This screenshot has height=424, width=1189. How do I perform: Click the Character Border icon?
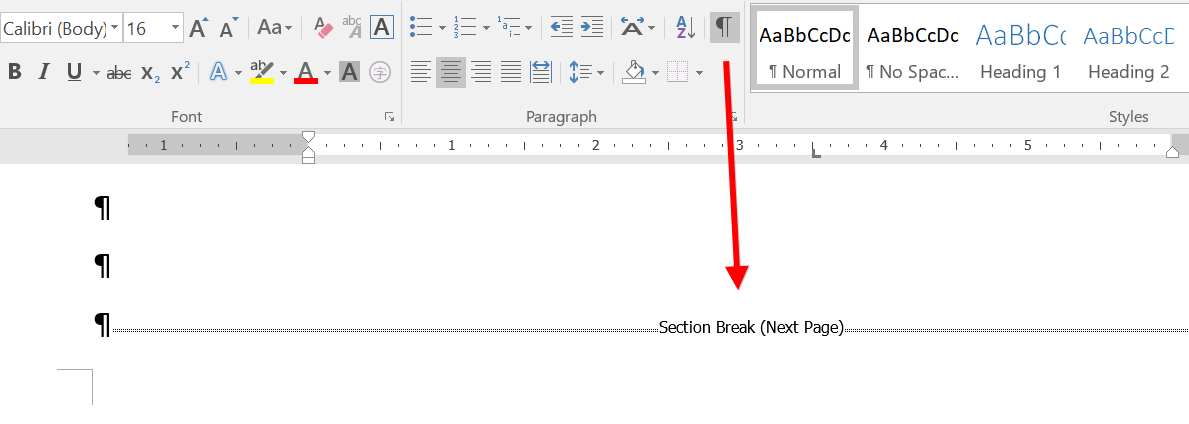(x=382, y=28)
